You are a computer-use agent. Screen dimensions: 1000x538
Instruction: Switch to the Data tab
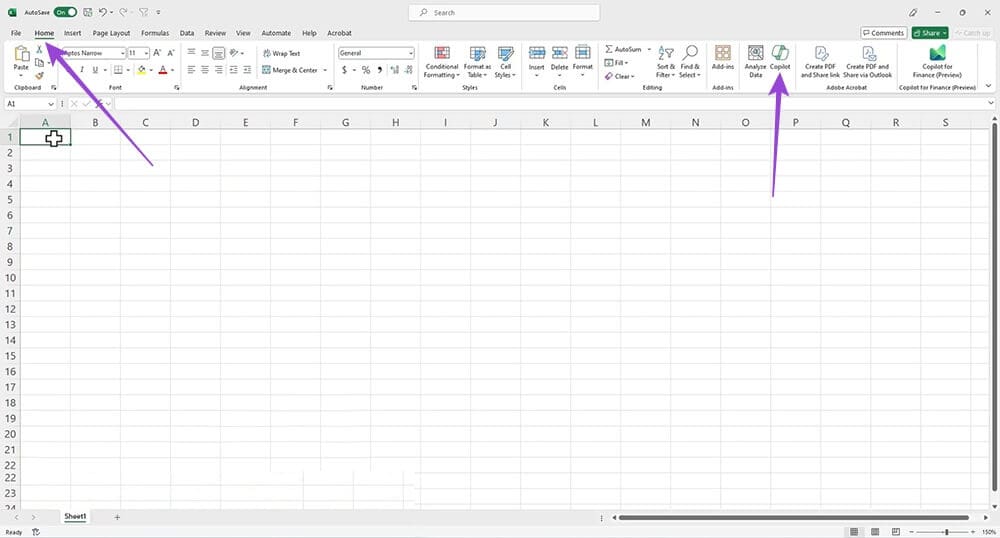187,33
